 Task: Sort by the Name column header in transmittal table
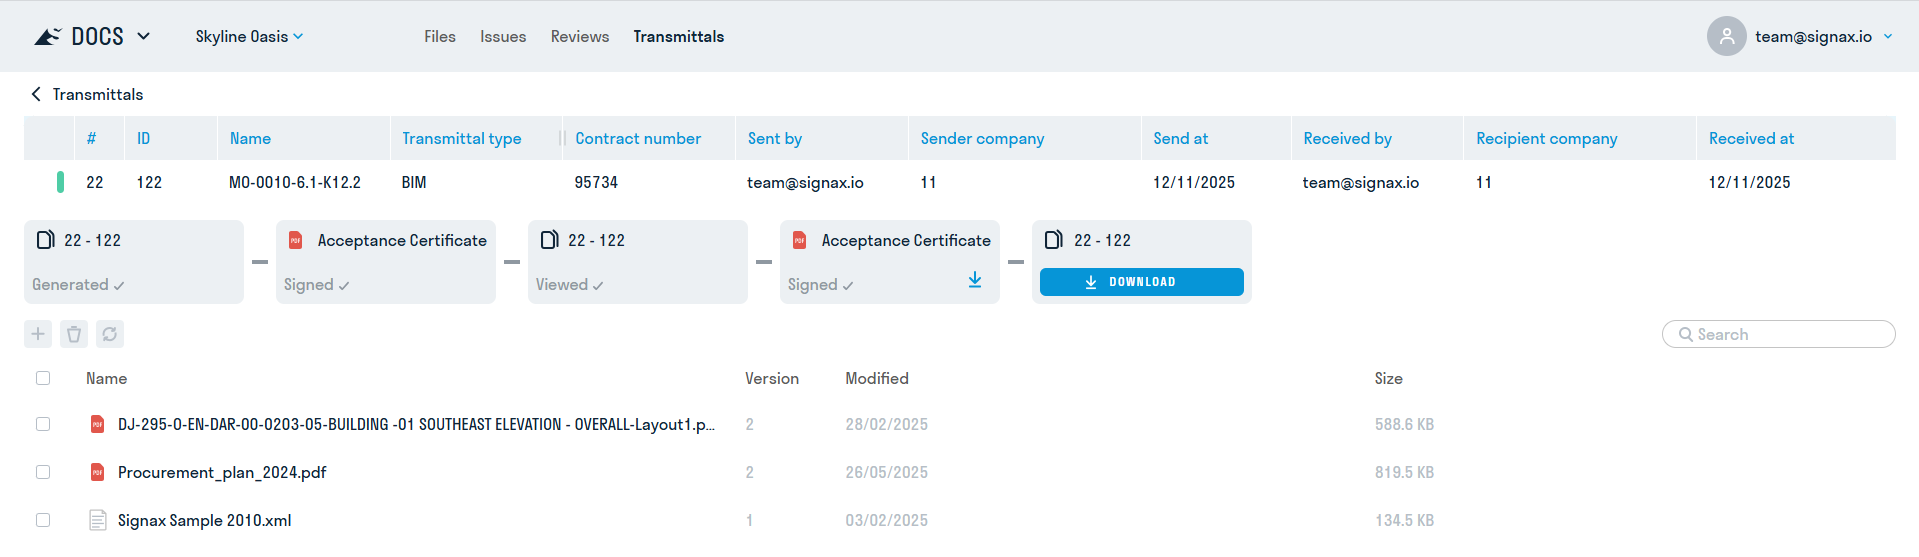(x=250, y=138)
